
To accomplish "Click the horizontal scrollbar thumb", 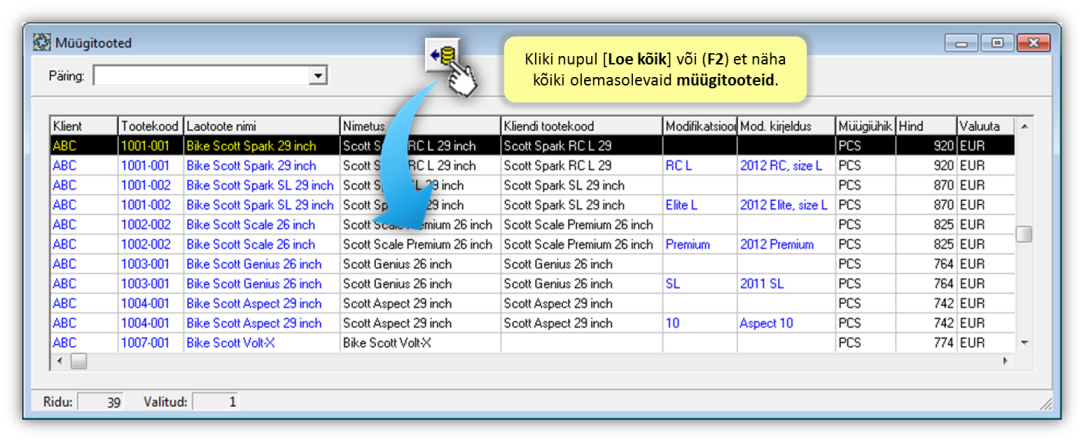I will point(78,361).
